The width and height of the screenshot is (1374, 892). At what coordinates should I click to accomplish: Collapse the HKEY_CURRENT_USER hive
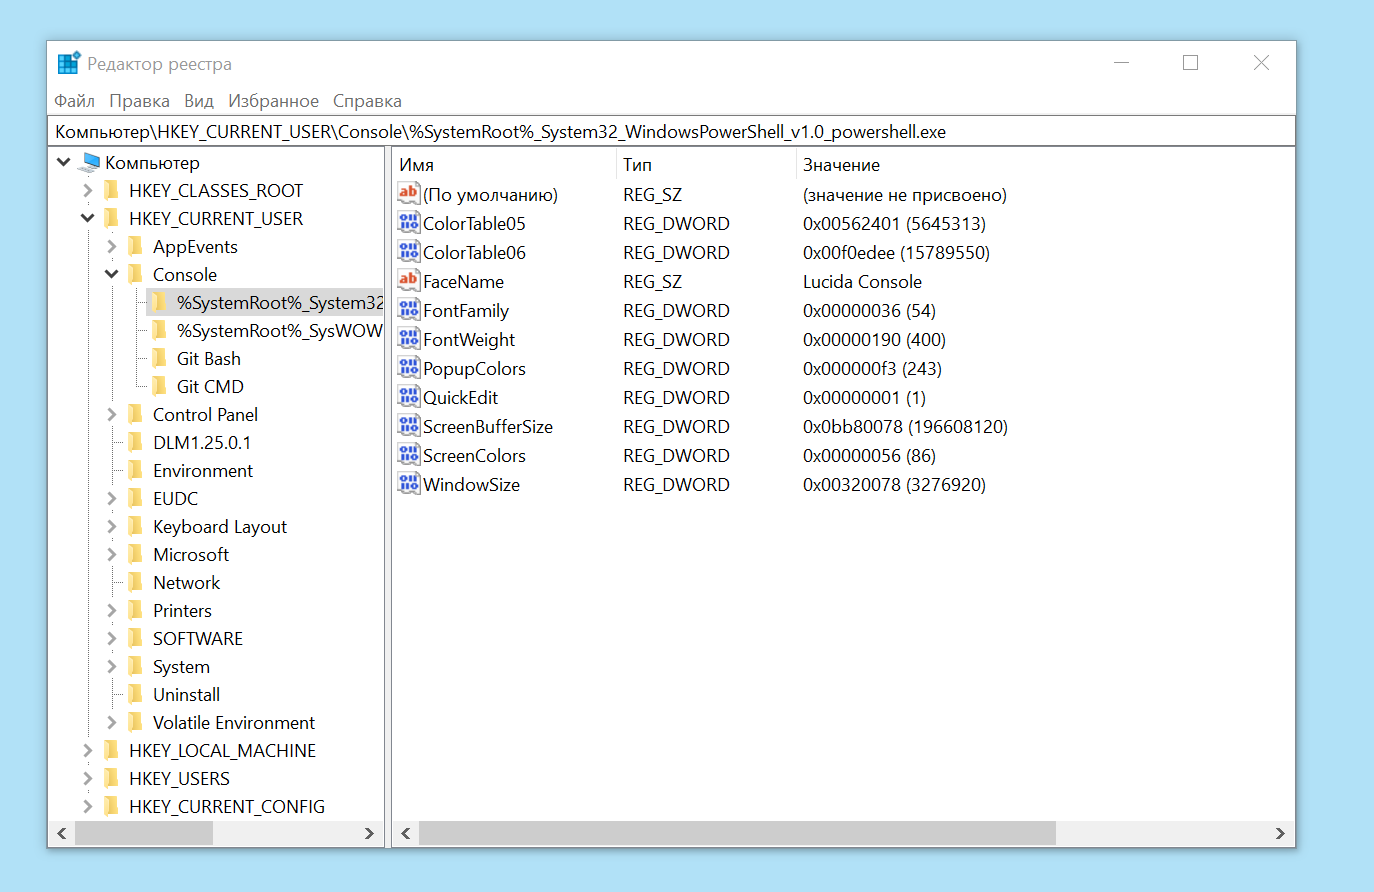click(88, 218)
